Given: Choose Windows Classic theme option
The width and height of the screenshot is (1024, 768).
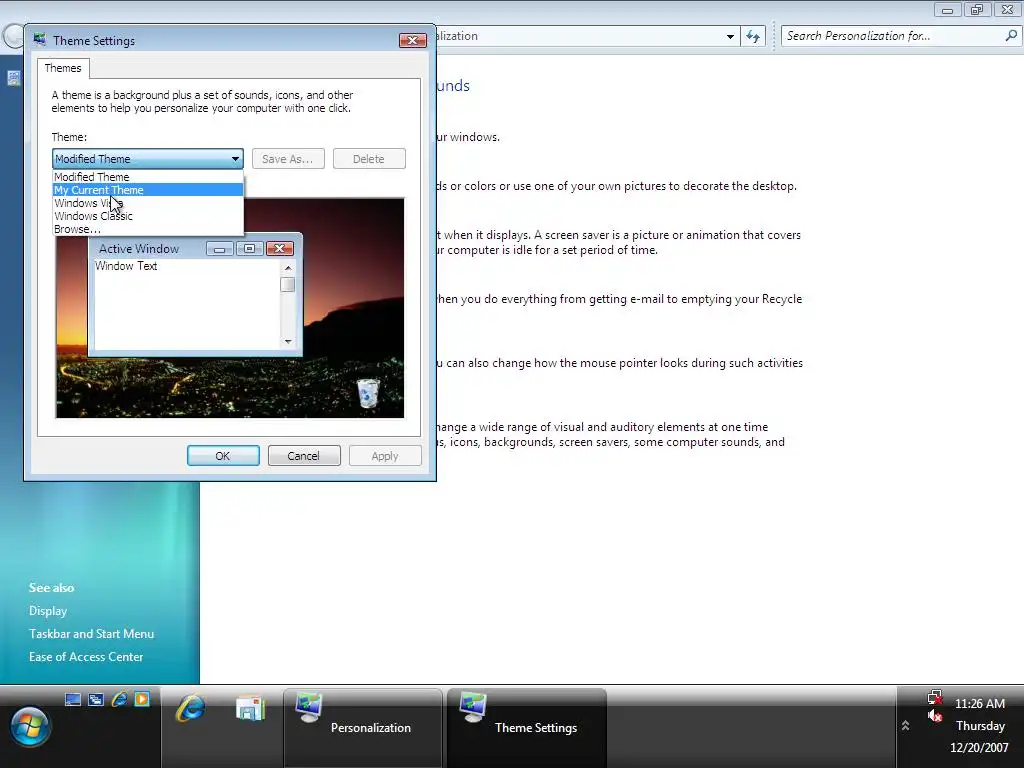Looking at the screenshot, I should point(148,216).
